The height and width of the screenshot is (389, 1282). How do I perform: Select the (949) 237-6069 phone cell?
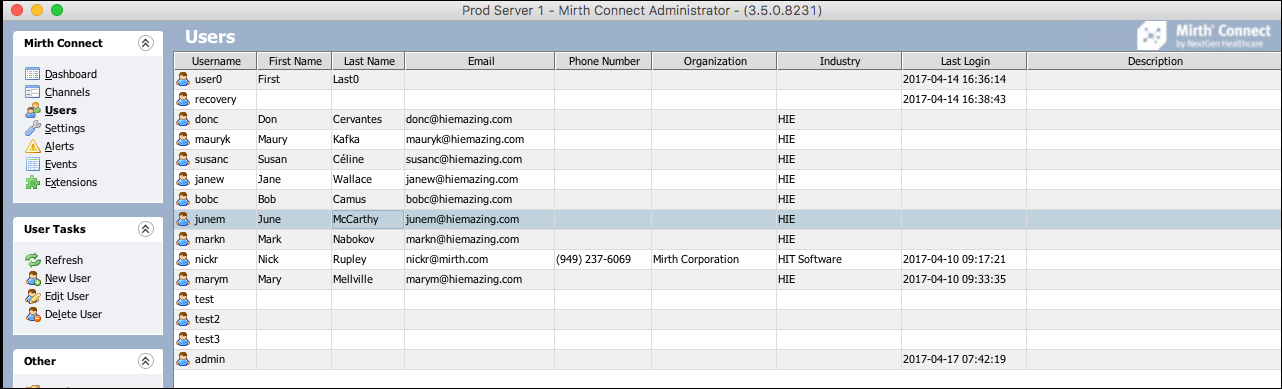tap(604, 259)
